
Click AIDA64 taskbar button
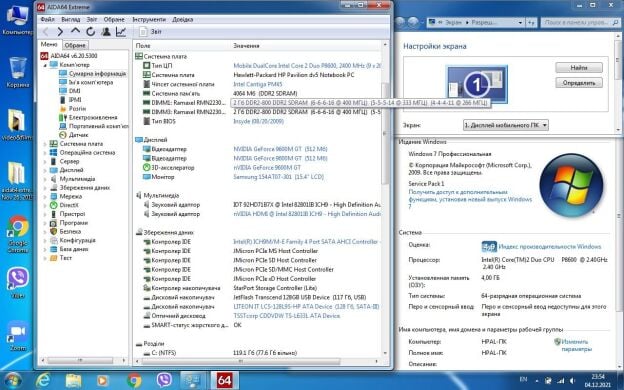tap(224, 380)
